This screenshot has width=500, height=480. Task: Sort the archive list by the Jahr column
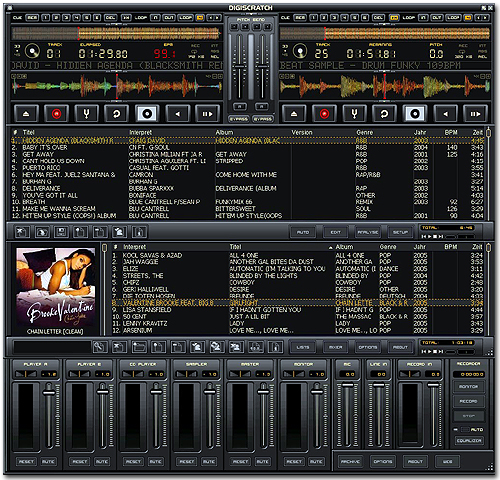tap(419, 247)
